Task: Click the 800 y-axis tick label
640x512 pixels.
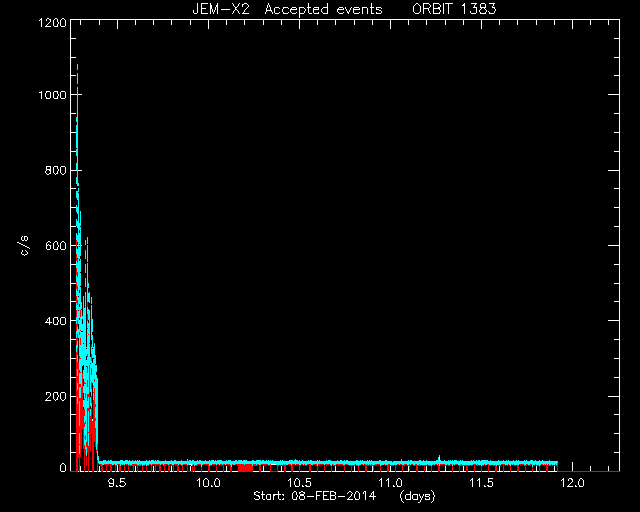Action: [x=56, y=170]
